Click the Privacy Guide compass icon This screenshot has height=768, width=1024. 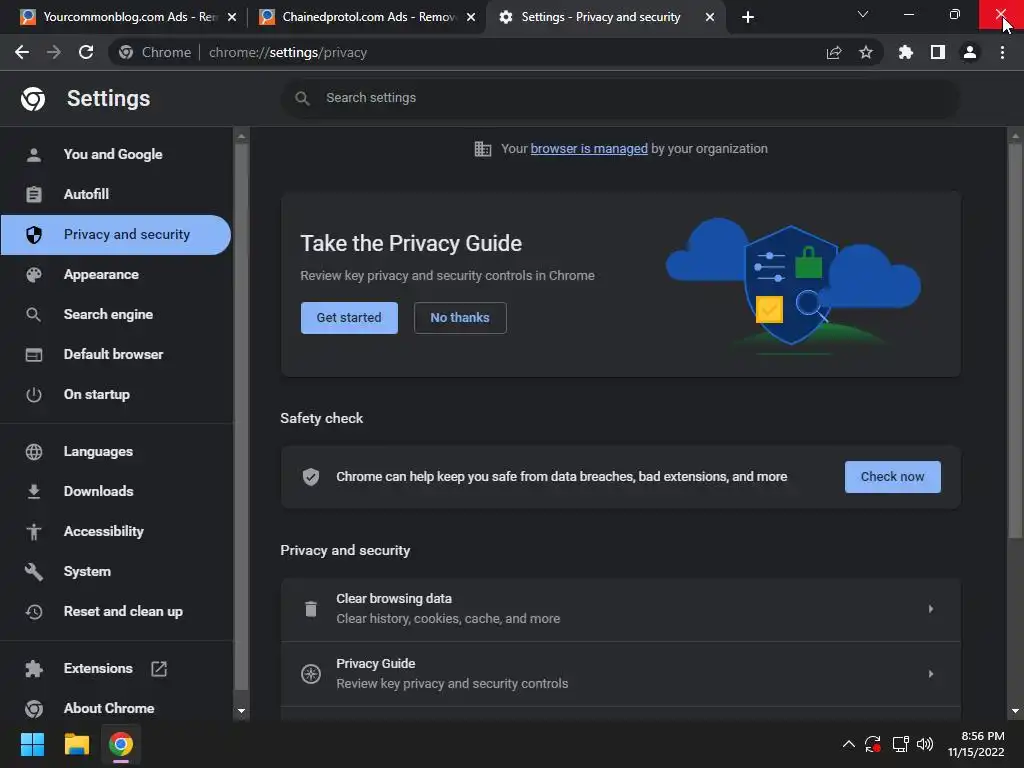(311, 674)
